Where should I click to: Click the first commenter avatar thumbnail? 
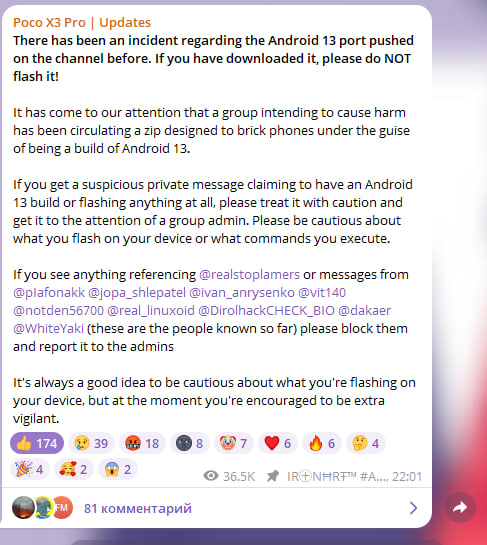coord(23,507)
